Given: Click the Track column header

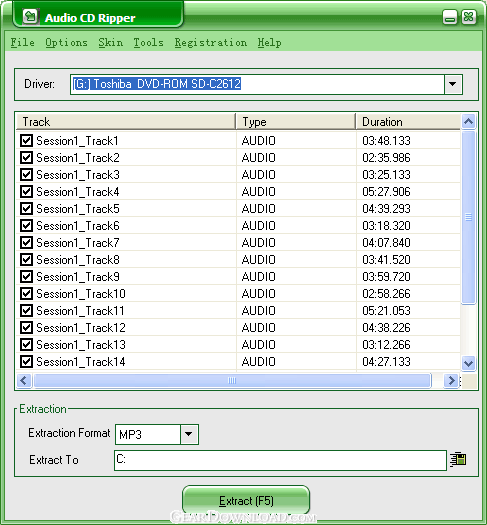Looking at the screenshot, I should (x=126, y=122).
